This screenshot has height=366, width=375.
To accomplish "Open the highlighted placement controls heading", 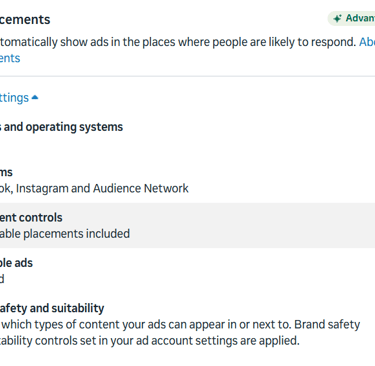I will coord(31,218).
